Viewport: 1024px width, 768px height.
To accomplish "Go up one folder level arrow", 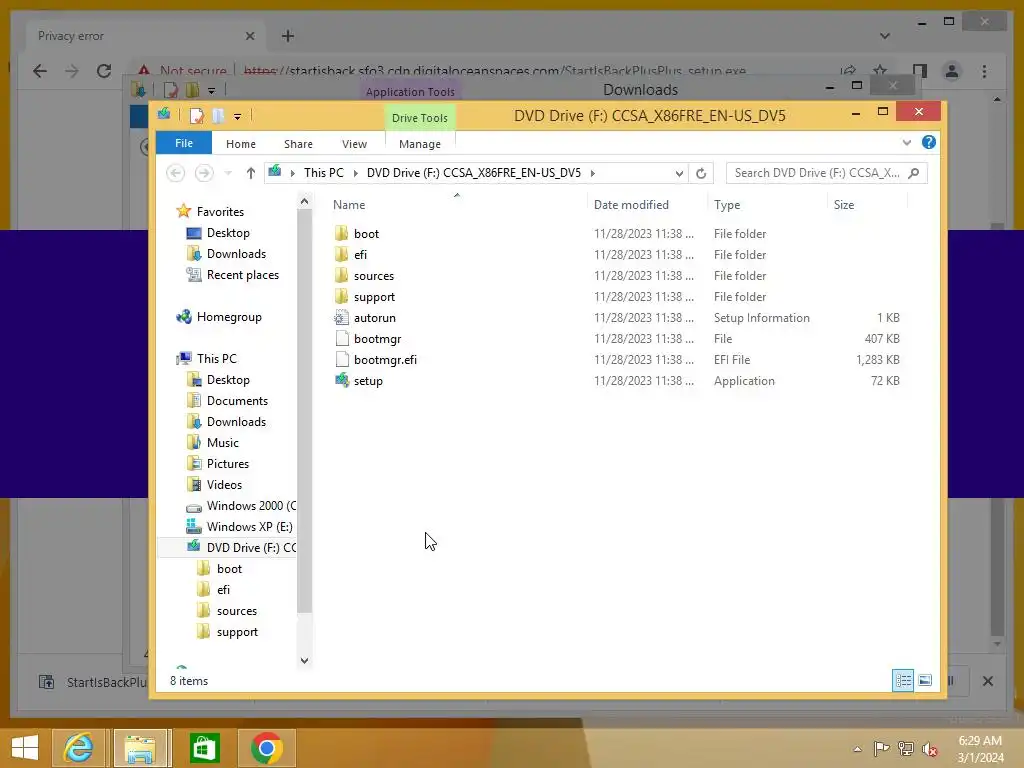I will pos(251,173).
